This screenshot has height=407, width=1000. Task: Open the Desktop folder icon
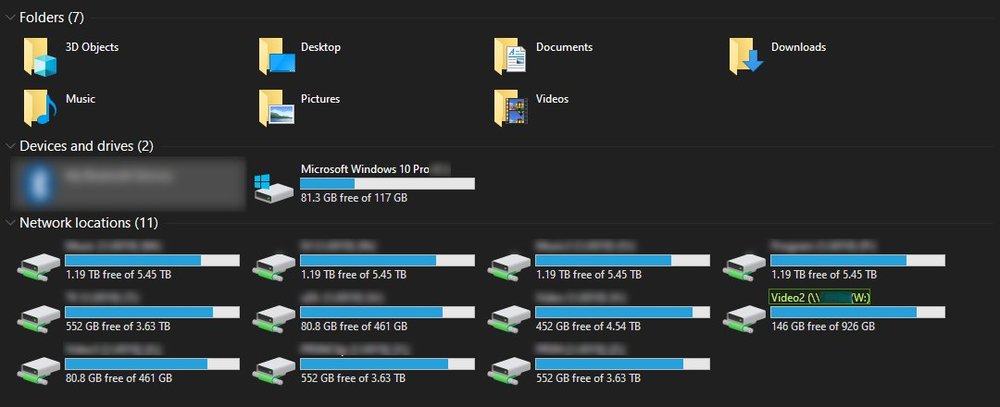[276, 56]
